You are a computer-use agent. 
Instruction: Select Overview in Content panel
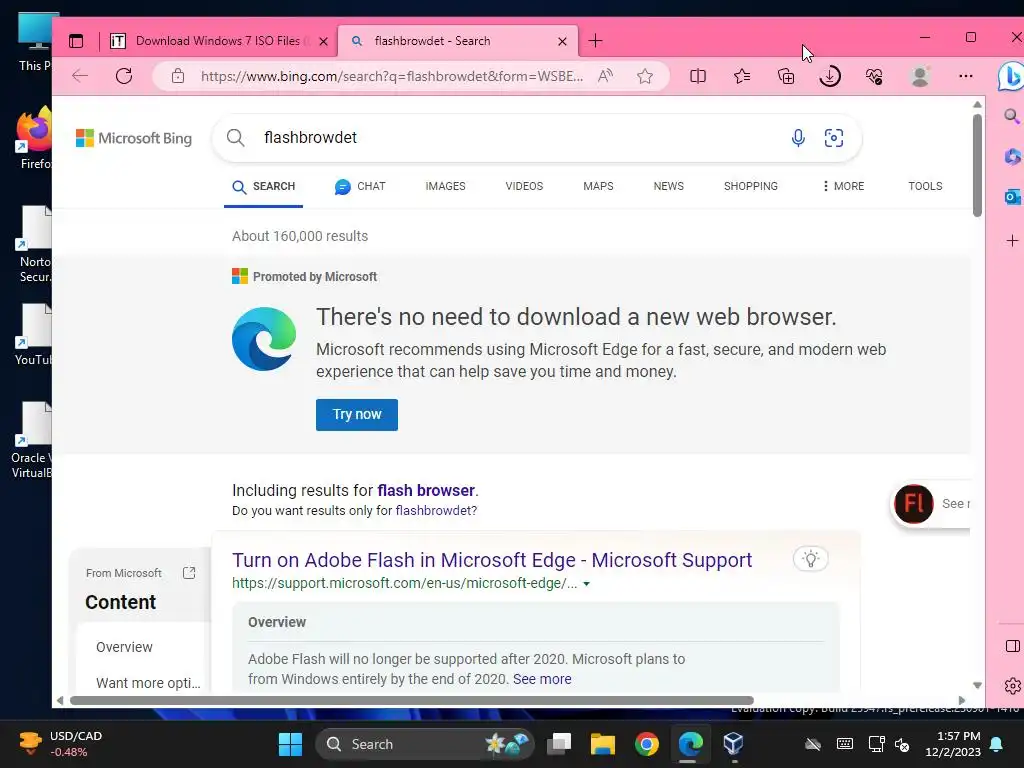pos(124,647)
